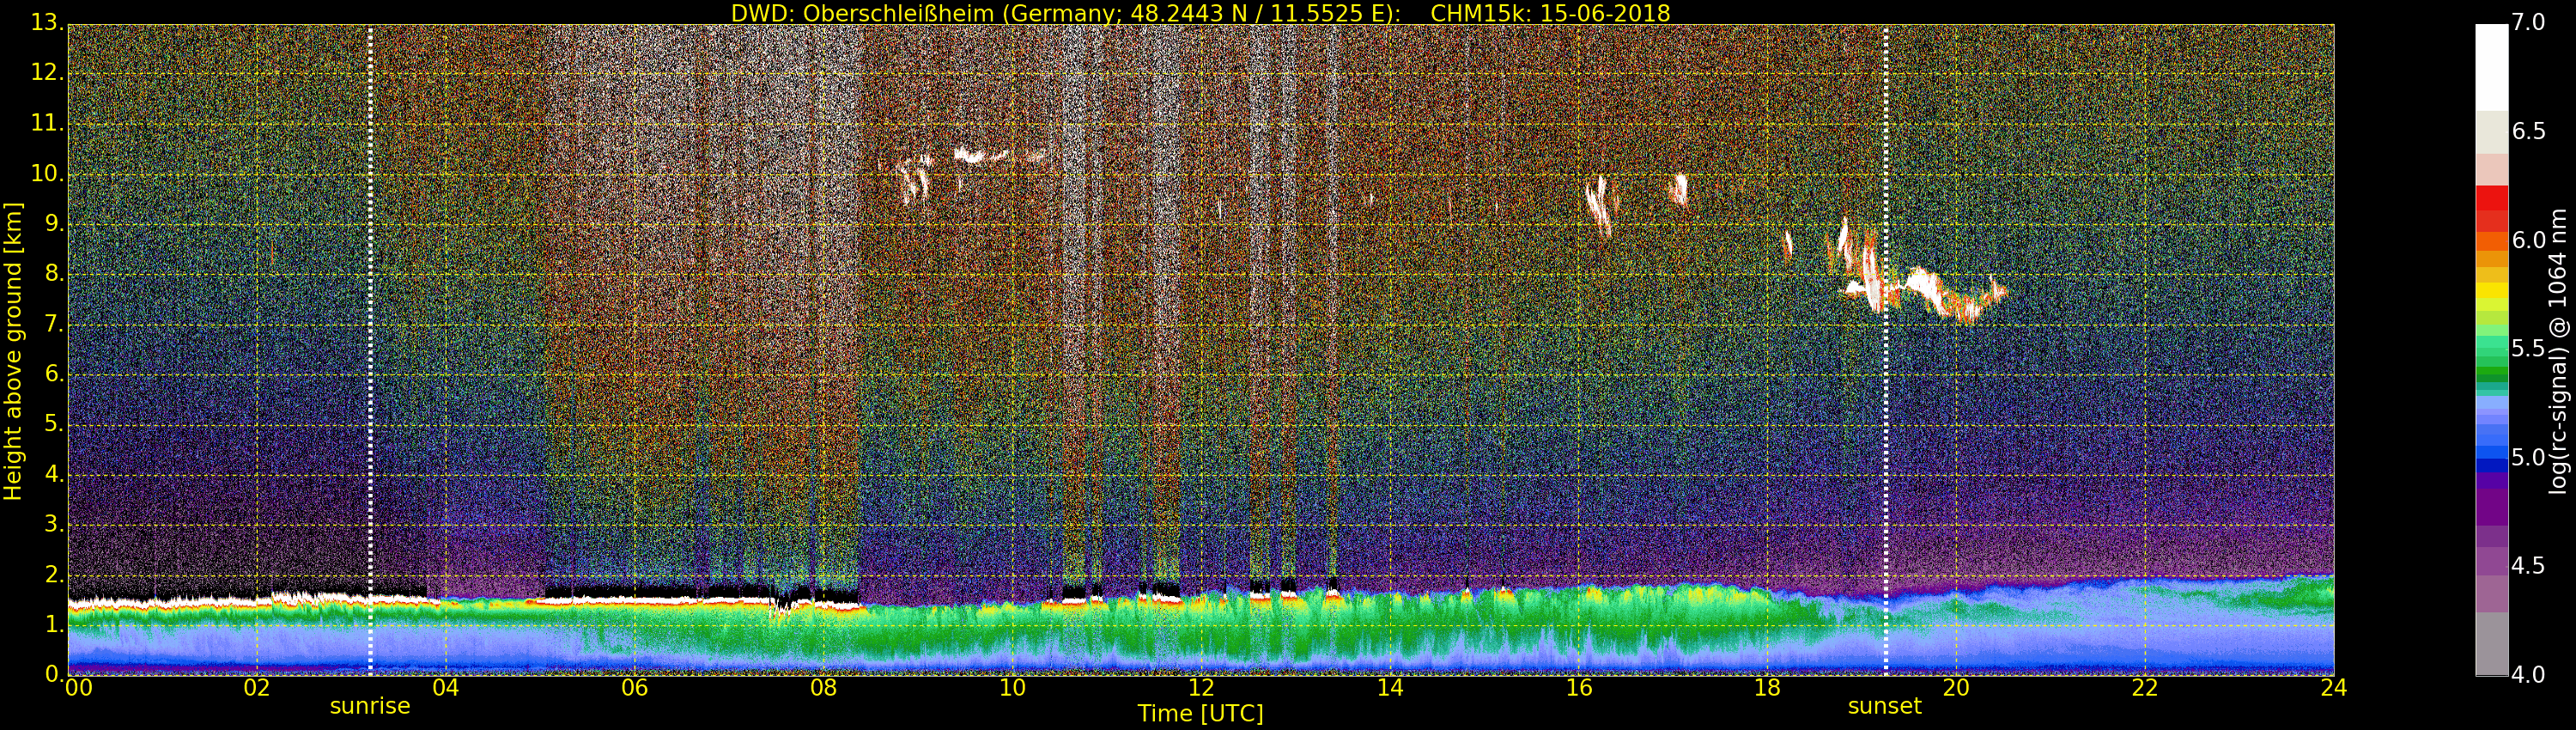Image resolution: width=2576 pixels, height=730 pixels.
Task: Click the time axis tick label '06'
Action: 634,688
